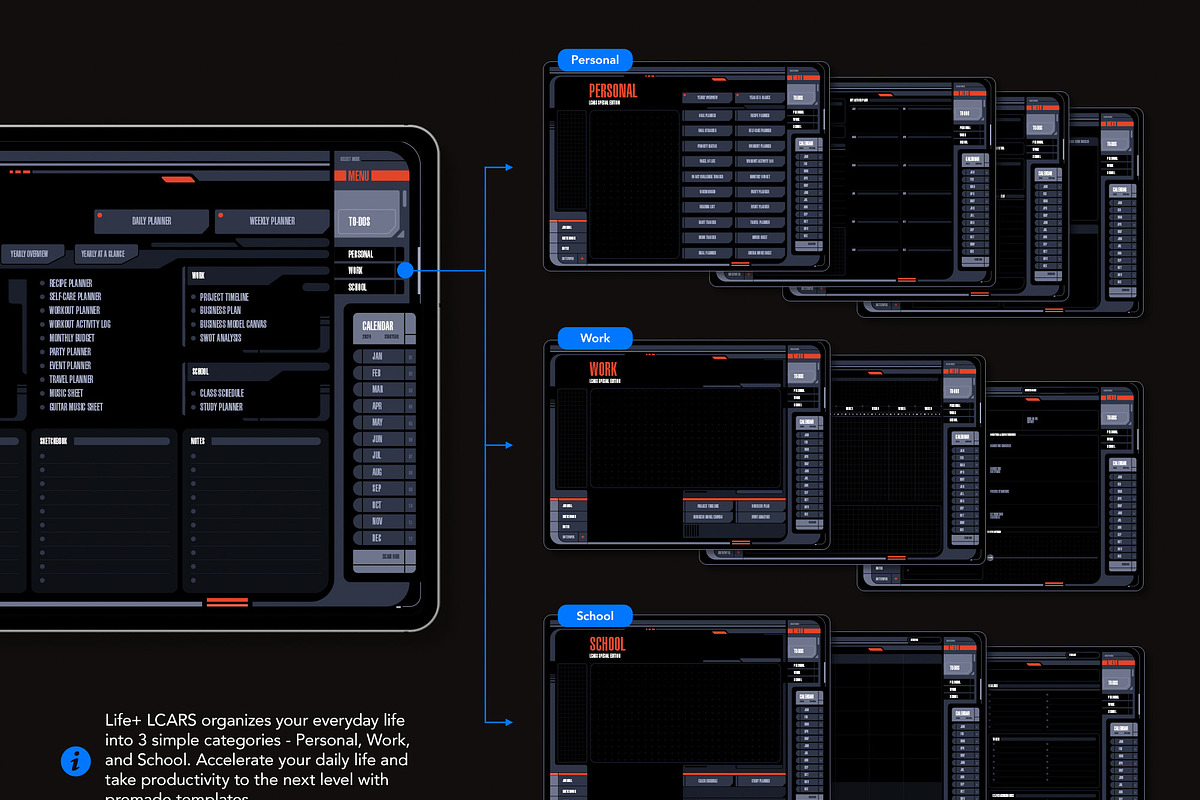
Task: Open the Music Sheet link
Action: [66, 393]
